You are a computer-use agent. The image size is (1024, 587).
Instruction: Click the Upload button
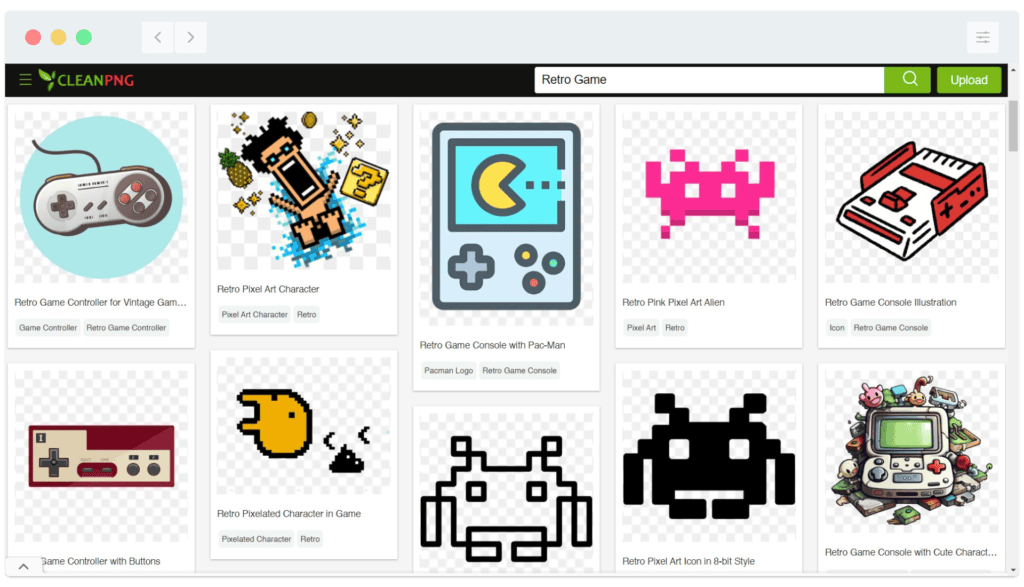tap(968, 80)
